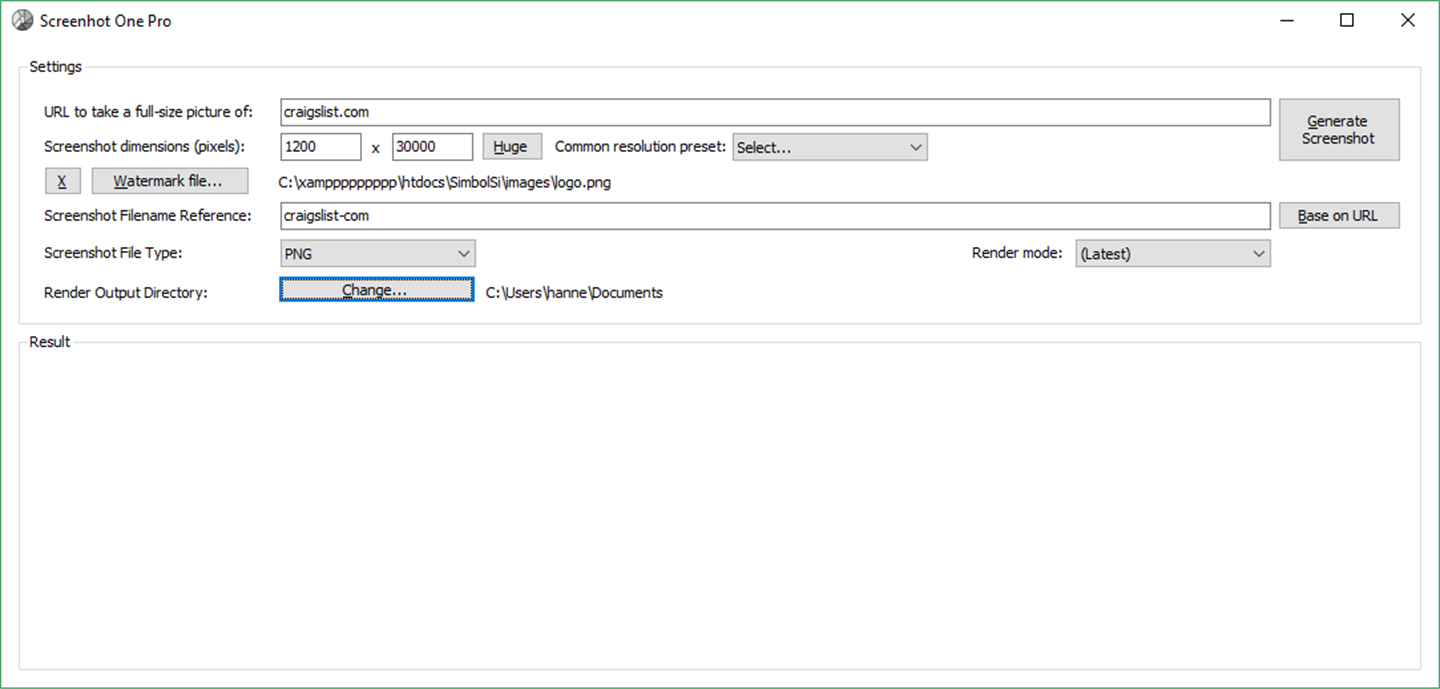Click the height field showing 30000

pyautogui.click(x=432, y=147)
